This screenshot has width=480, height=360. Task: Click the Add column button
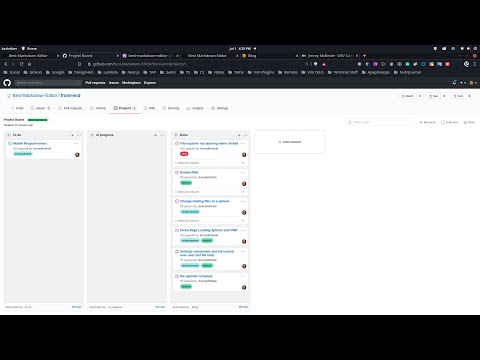point(290,142)
